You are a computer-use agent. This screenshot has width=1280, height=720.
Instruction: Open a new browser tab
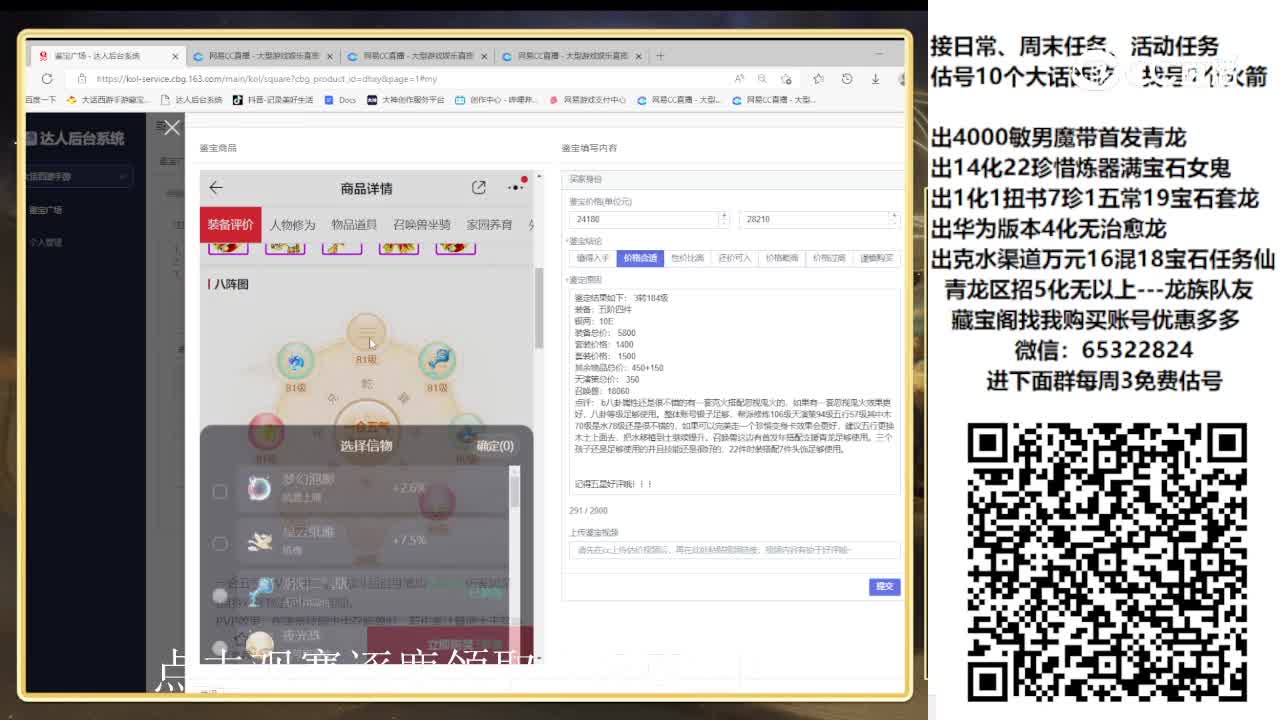pyautogui.click(x=660, y=56)
